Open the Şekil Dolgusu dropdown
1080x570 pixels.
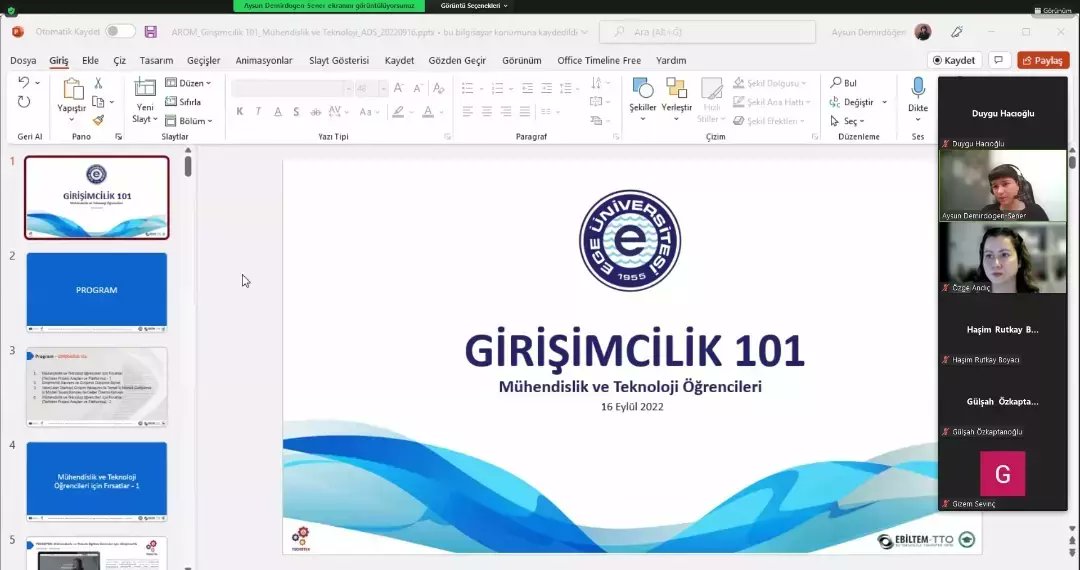(x=769, y=83)
